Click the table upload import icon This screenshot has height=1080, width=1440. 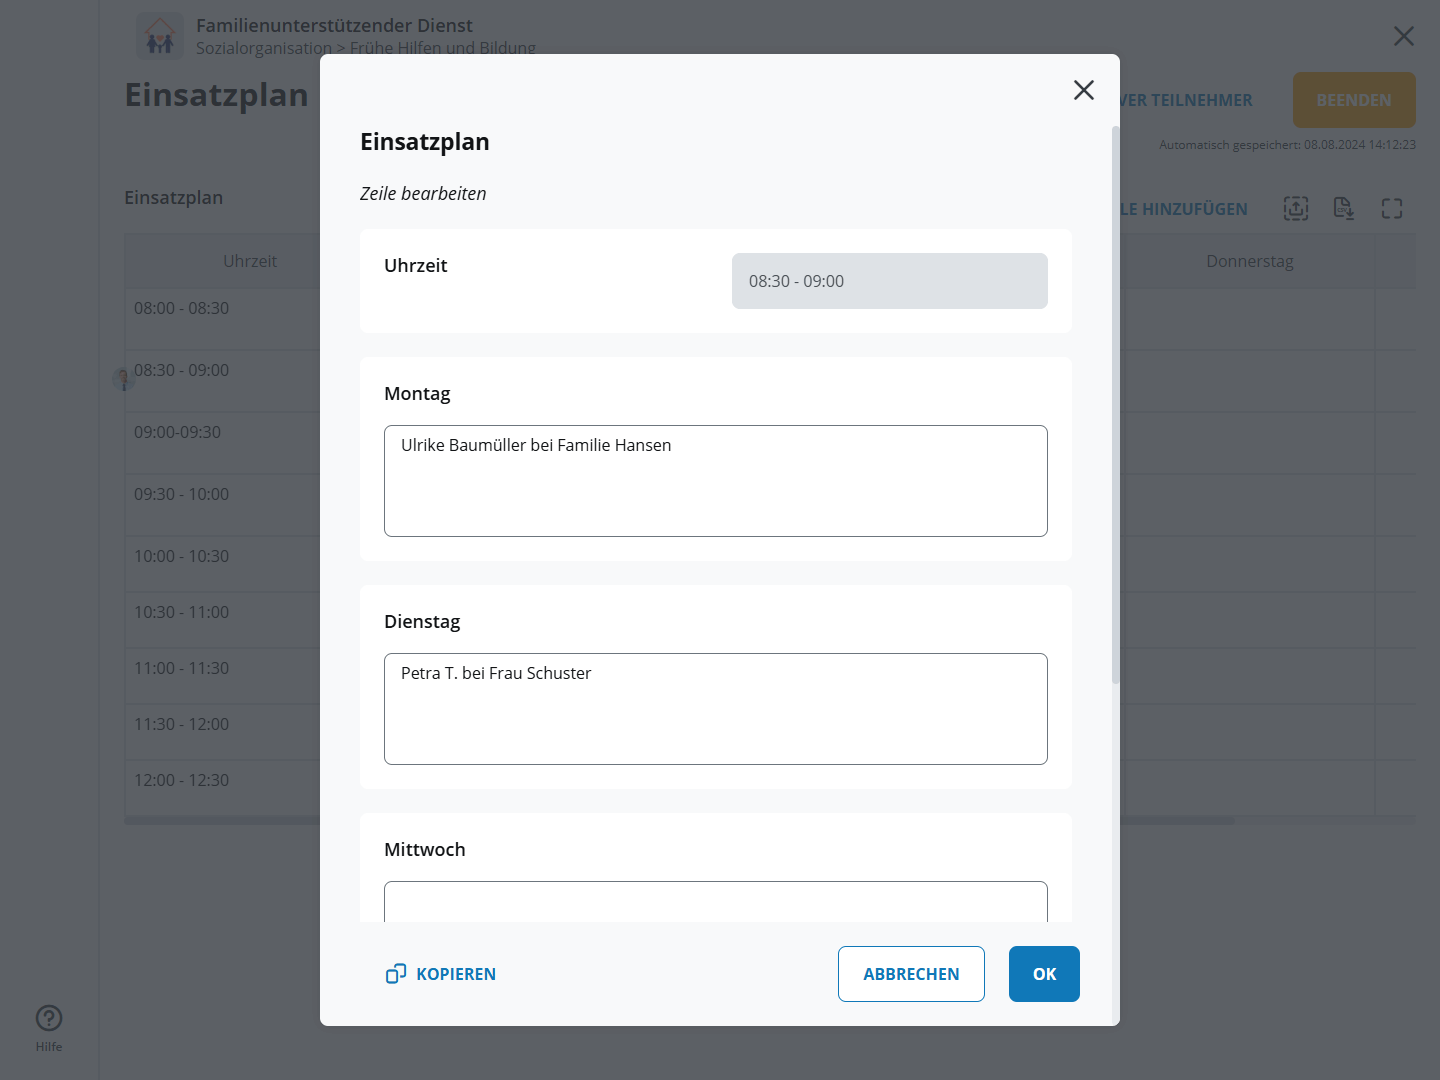(1295, 208)
